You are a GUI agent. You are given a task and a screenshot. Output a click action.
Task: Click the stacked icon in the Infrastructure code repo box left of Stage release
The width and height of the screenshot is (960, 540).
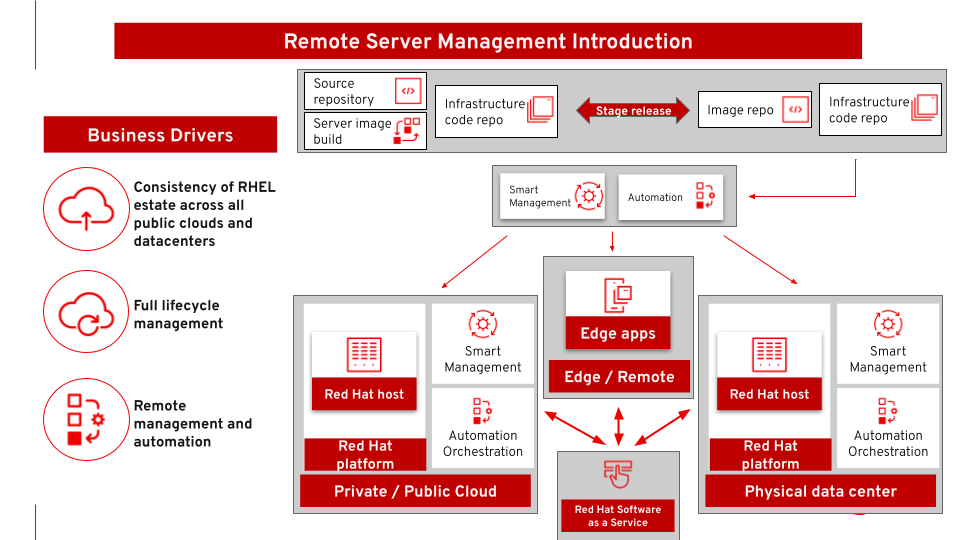pos(541,110)
